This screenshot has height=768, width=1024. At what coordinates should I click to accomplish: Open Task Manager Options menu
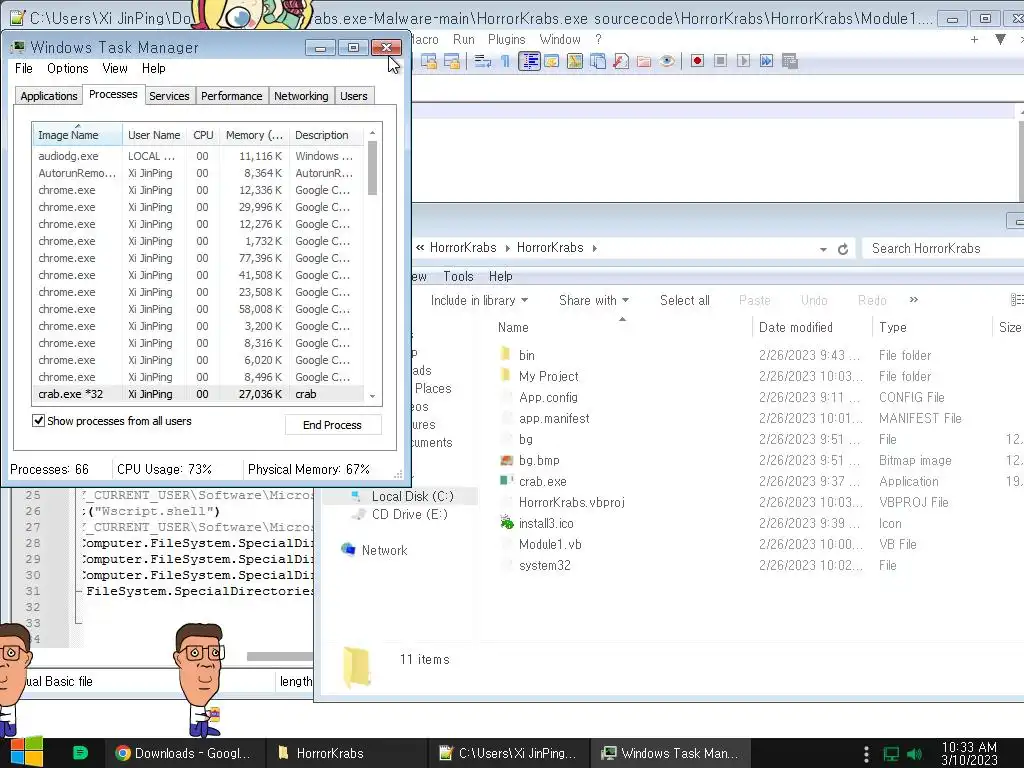click(67, 69)
